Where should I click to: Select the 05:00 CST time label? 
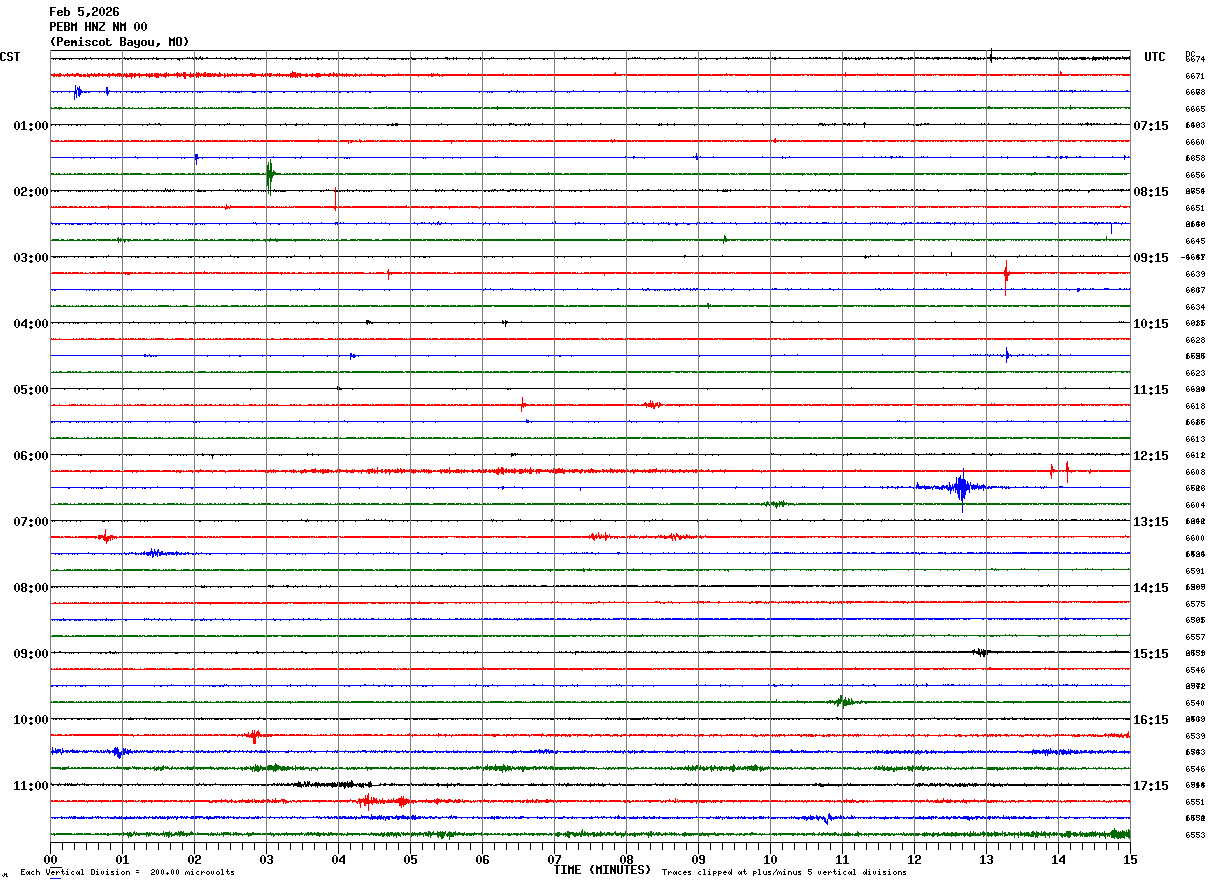pos(31,390)
